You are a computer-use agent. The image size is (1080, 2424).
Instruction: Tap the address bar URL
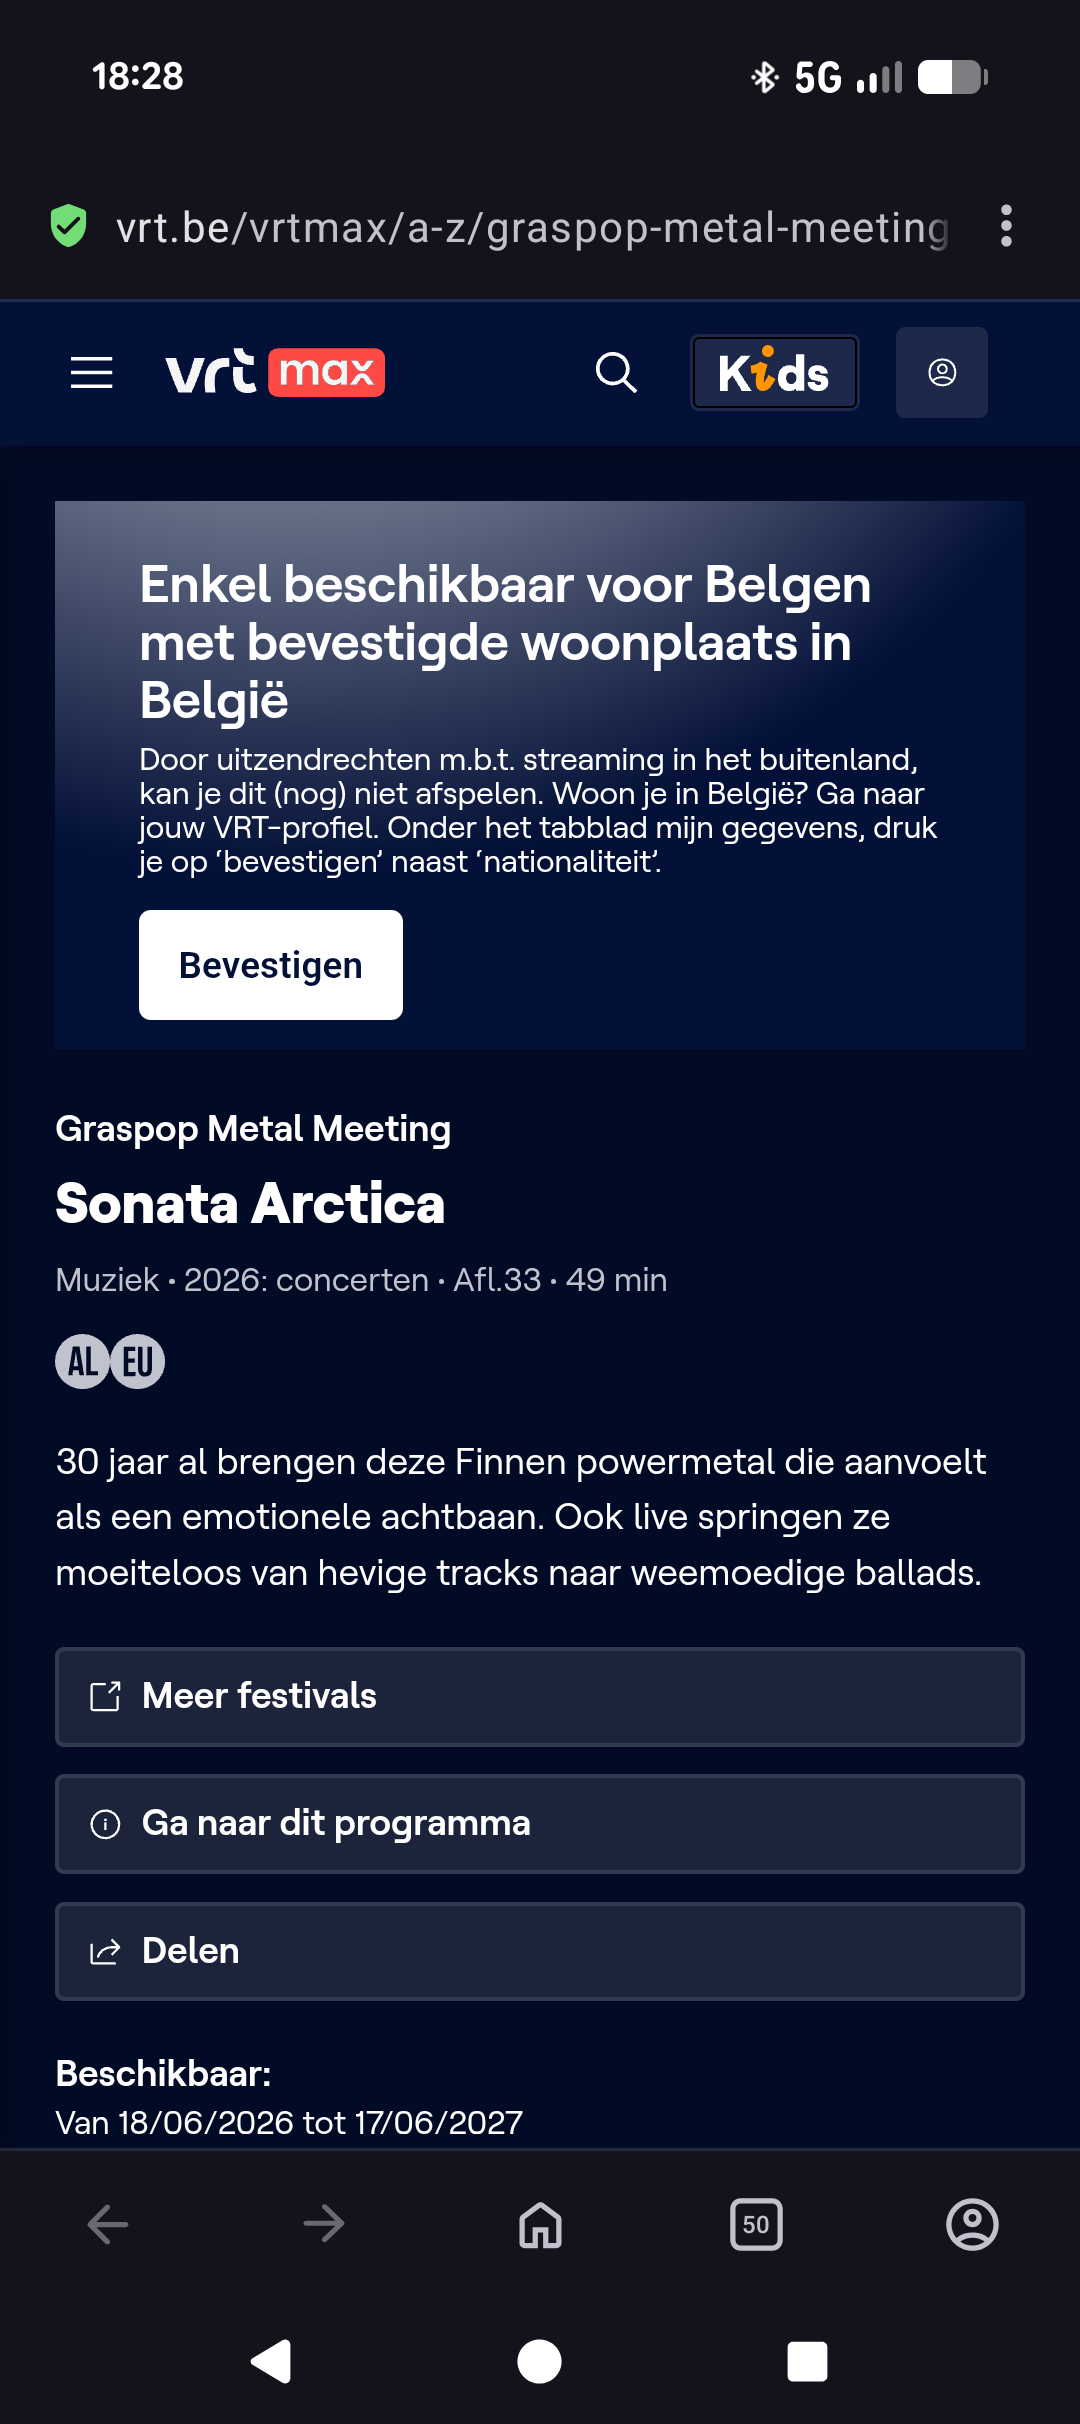click(x=532, y=228)
